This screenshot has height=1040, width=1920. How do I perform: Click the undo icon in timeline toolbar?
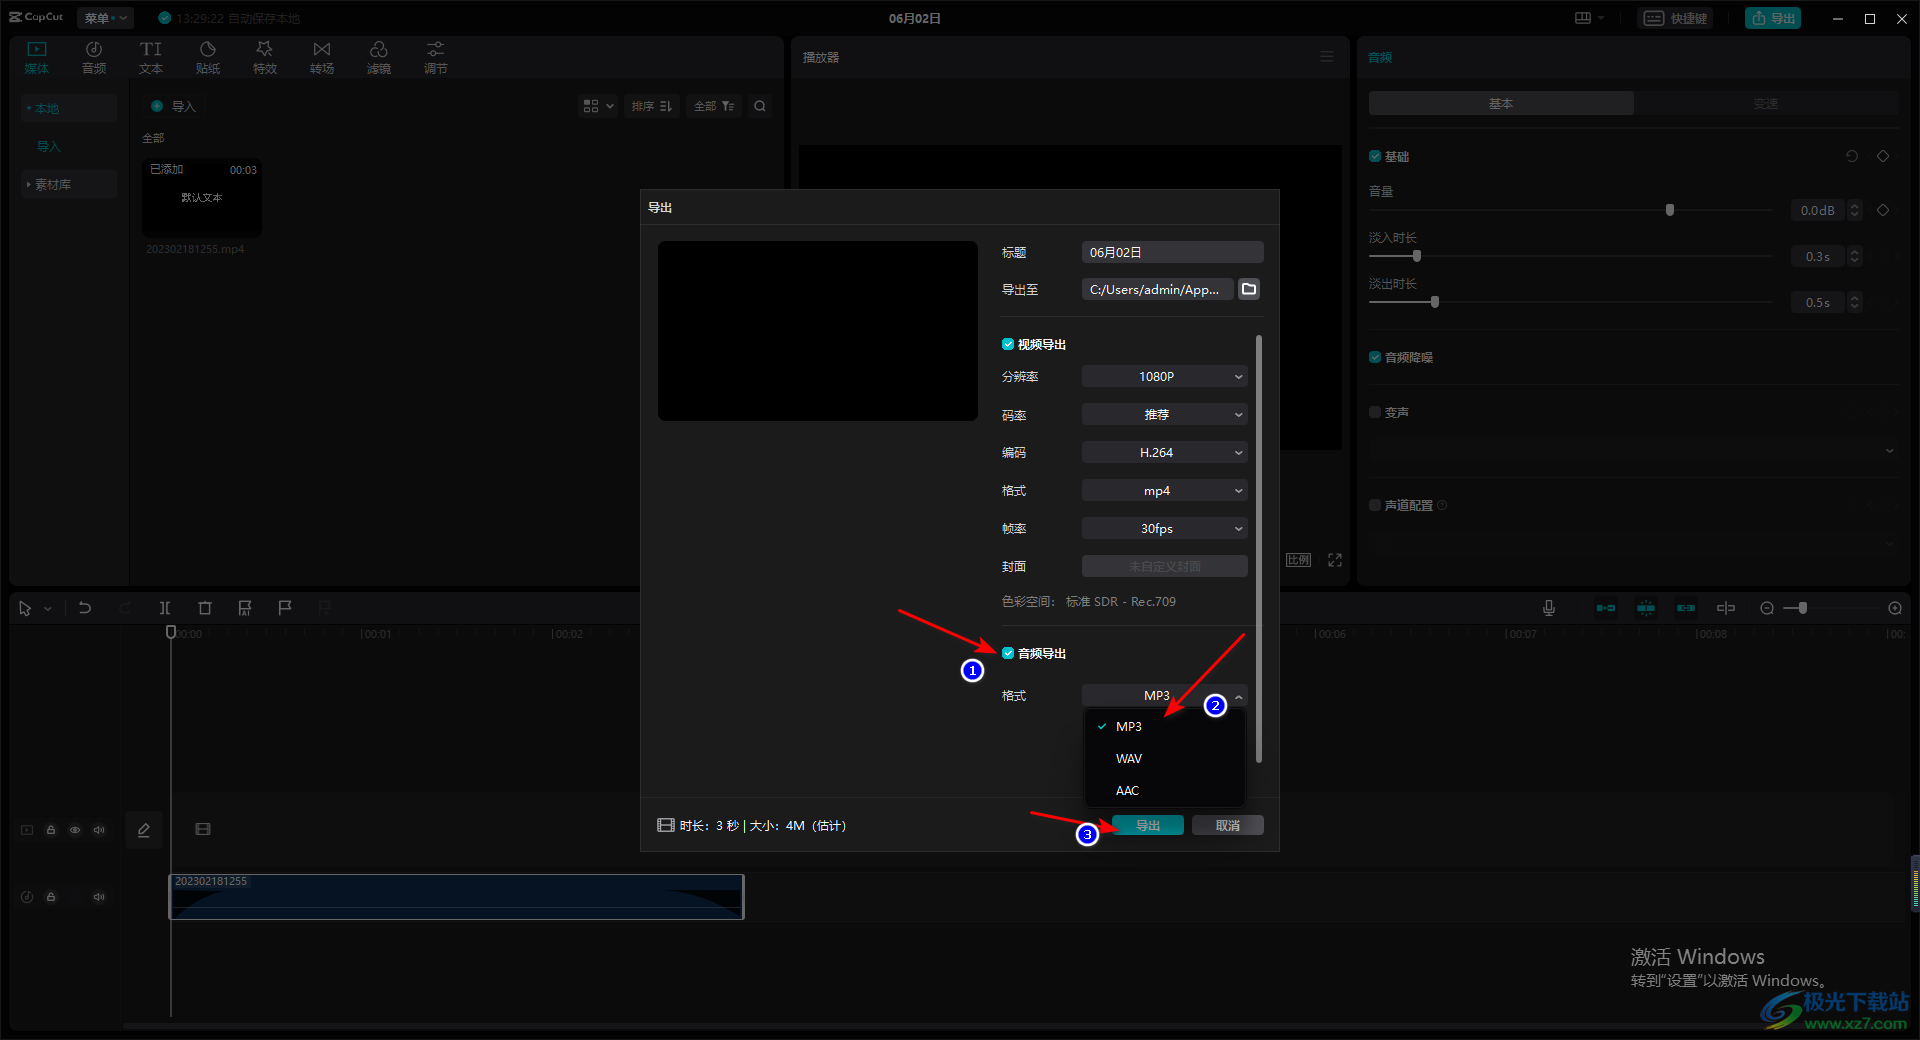click(85, 608)
